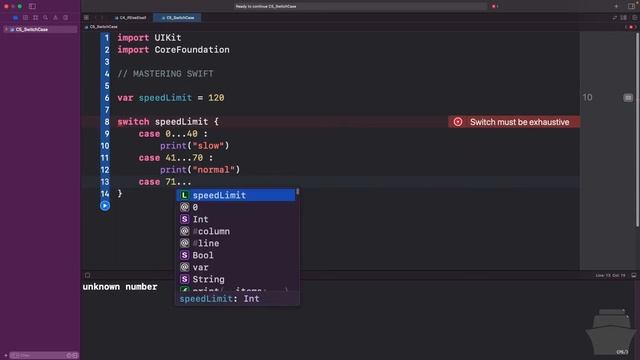This screenshot has height=360, width=640.
Task: Toggle the source control filter icon in navigator
Action: 75,356
